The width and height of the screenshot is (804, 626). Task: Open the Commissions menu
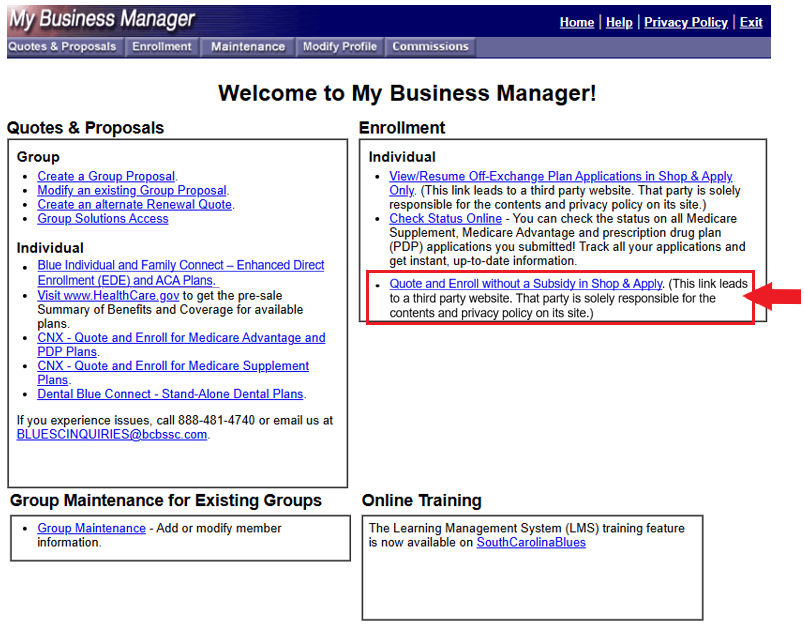click(430, 46)
